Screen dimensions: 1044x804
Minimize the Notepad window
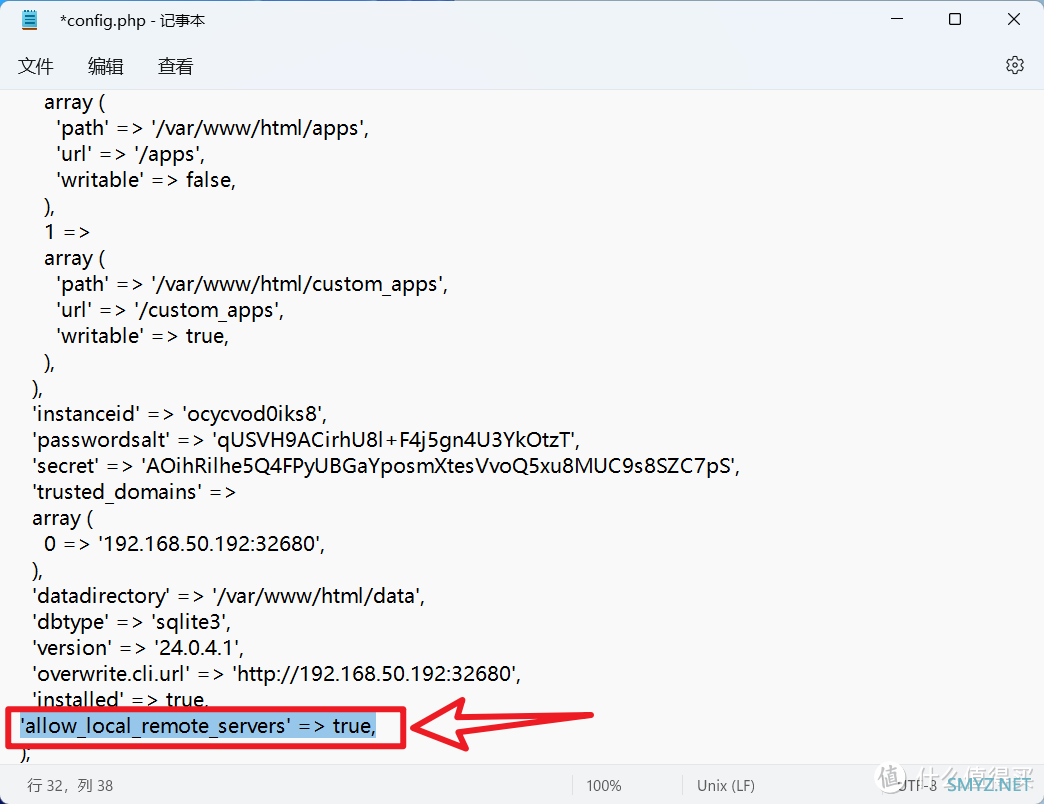point(897,19)
